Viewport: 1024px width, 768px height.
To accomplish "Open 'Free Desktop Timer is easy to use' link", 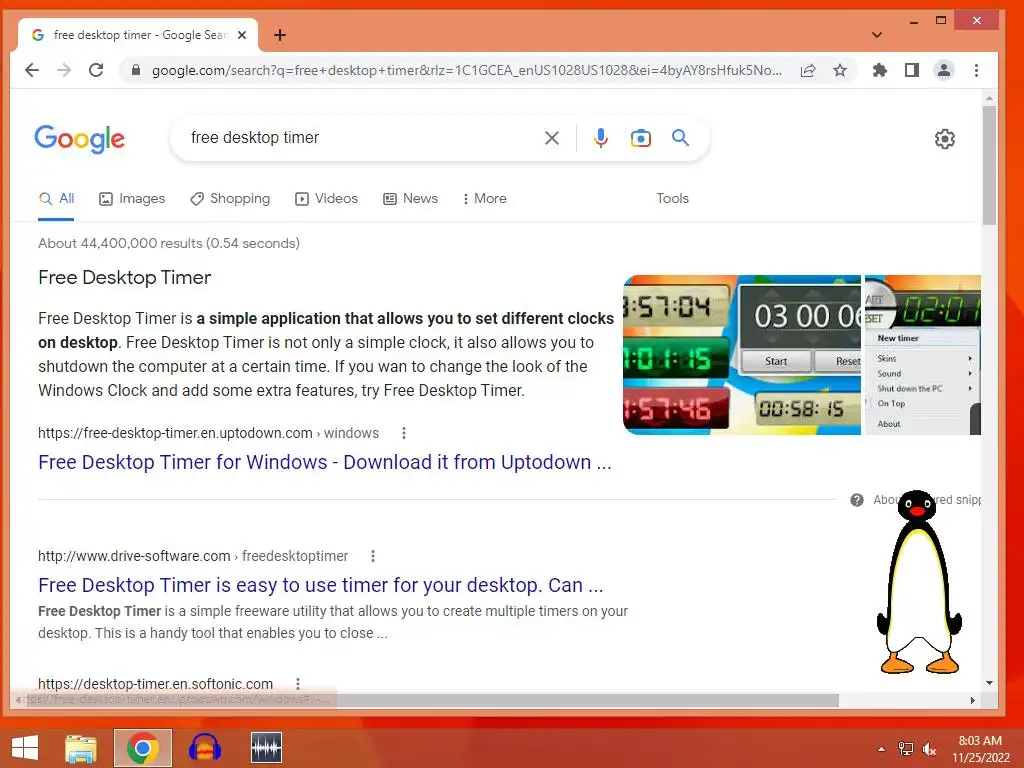I will coord(320,586).
